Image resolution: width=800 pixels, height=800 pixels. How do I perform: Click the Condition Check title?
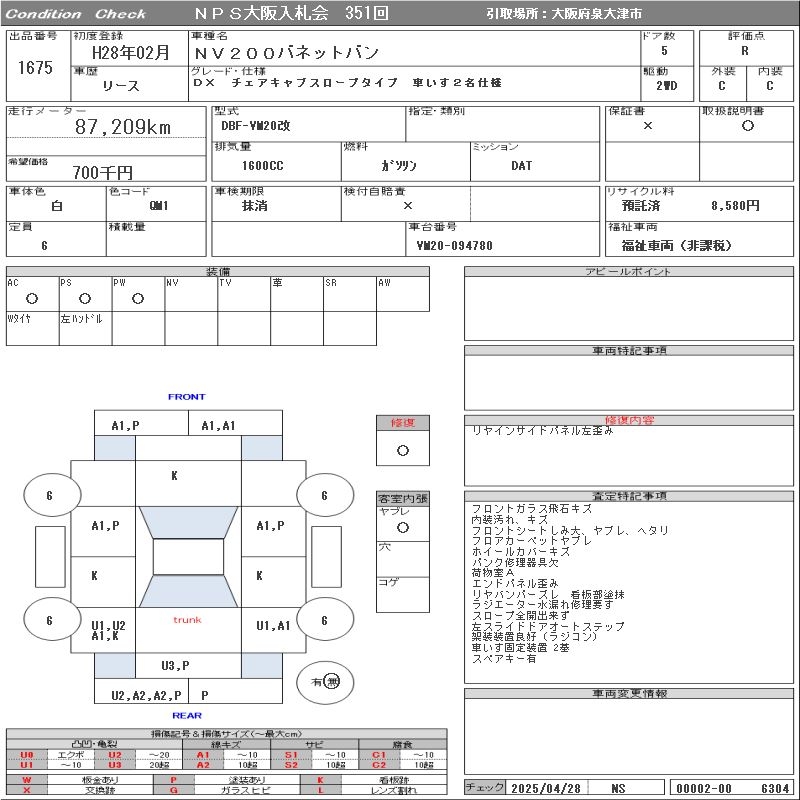[76, 14]
